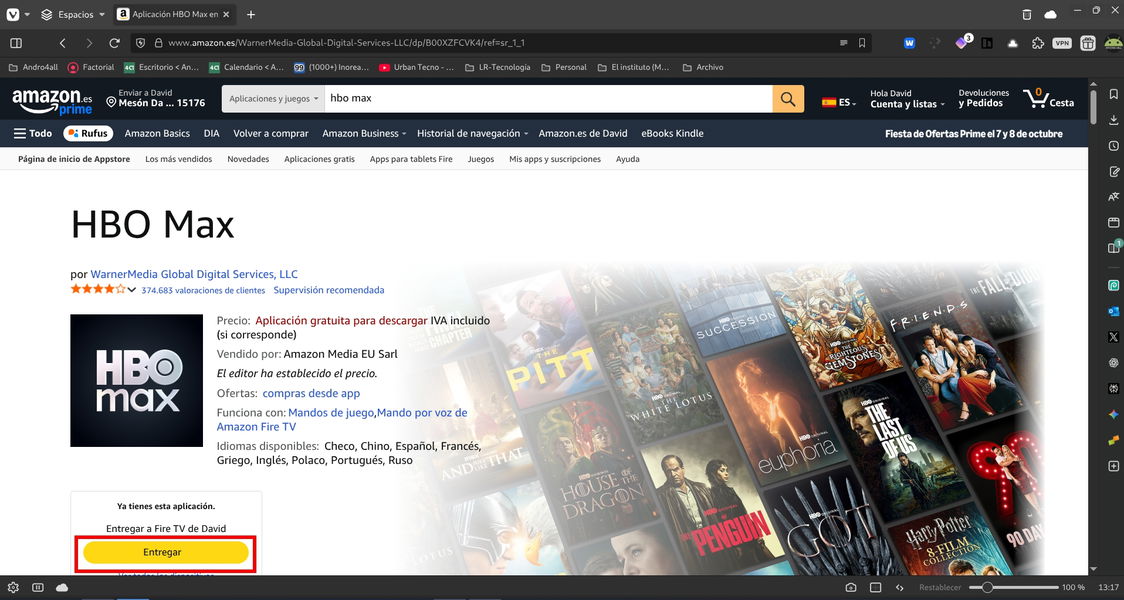1124x600 pixels.
Task: Click the yellow Entregar button
Action: [x=165, y=552]
